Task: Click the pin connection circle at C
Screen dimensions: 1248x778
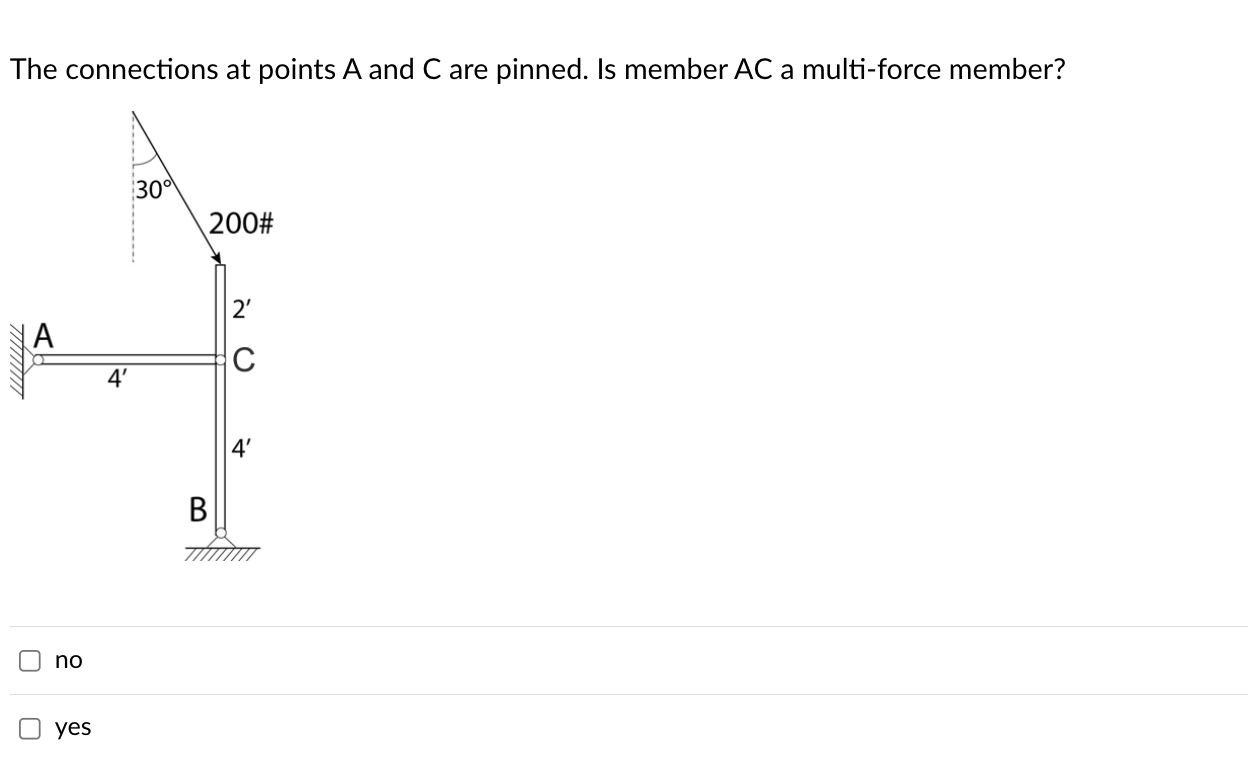Action: click(x=222, y=358)
